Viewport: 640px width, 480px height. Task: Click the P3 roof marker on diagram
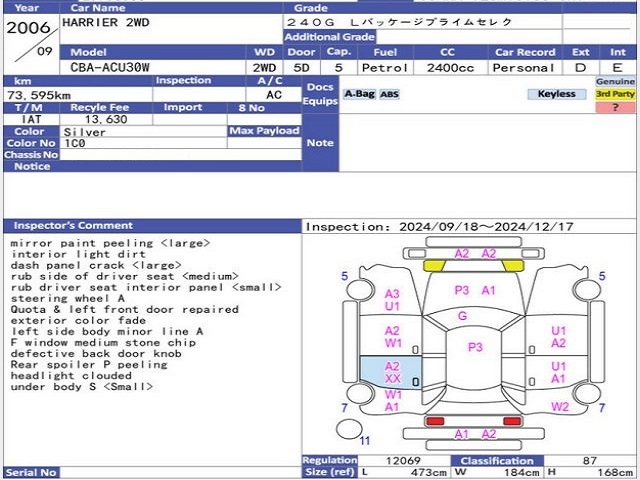tap(475, 347)
